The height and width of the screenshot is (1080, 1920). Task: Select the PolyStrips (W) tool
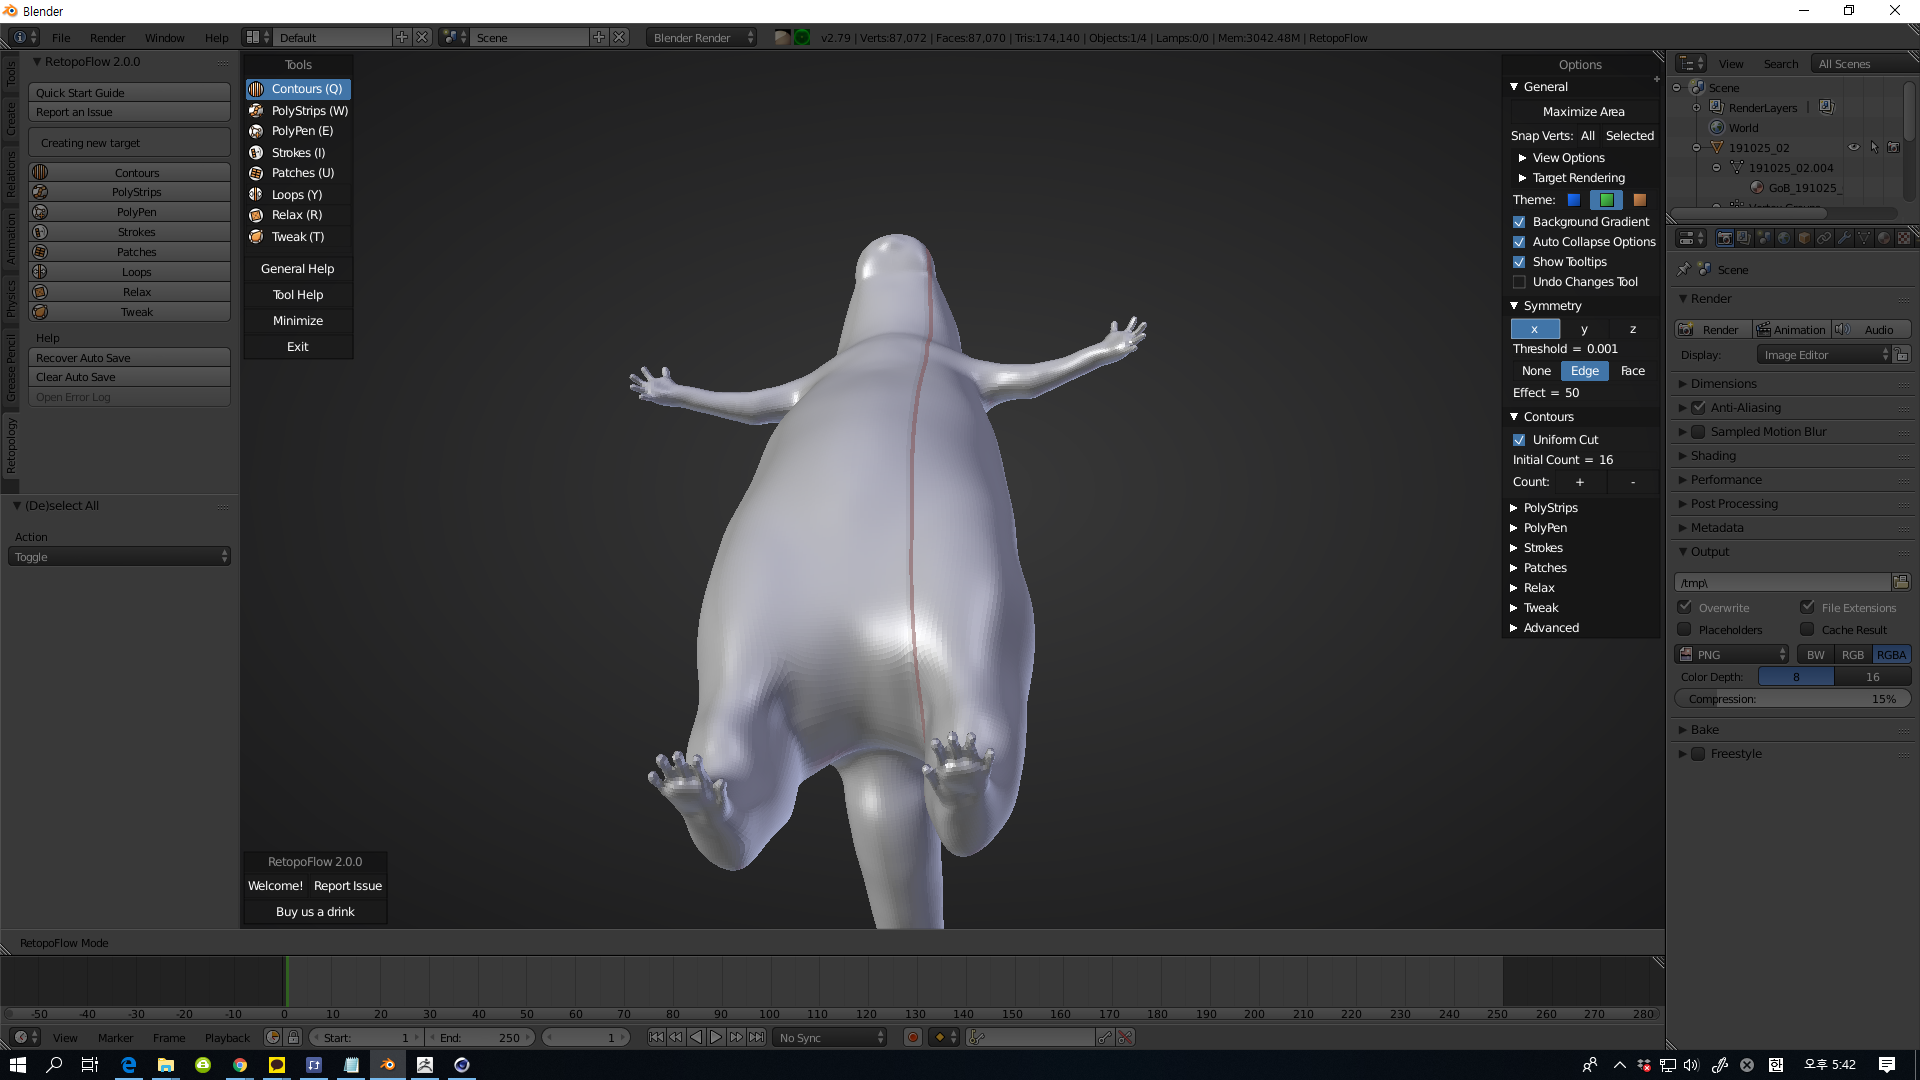(298, 111)
